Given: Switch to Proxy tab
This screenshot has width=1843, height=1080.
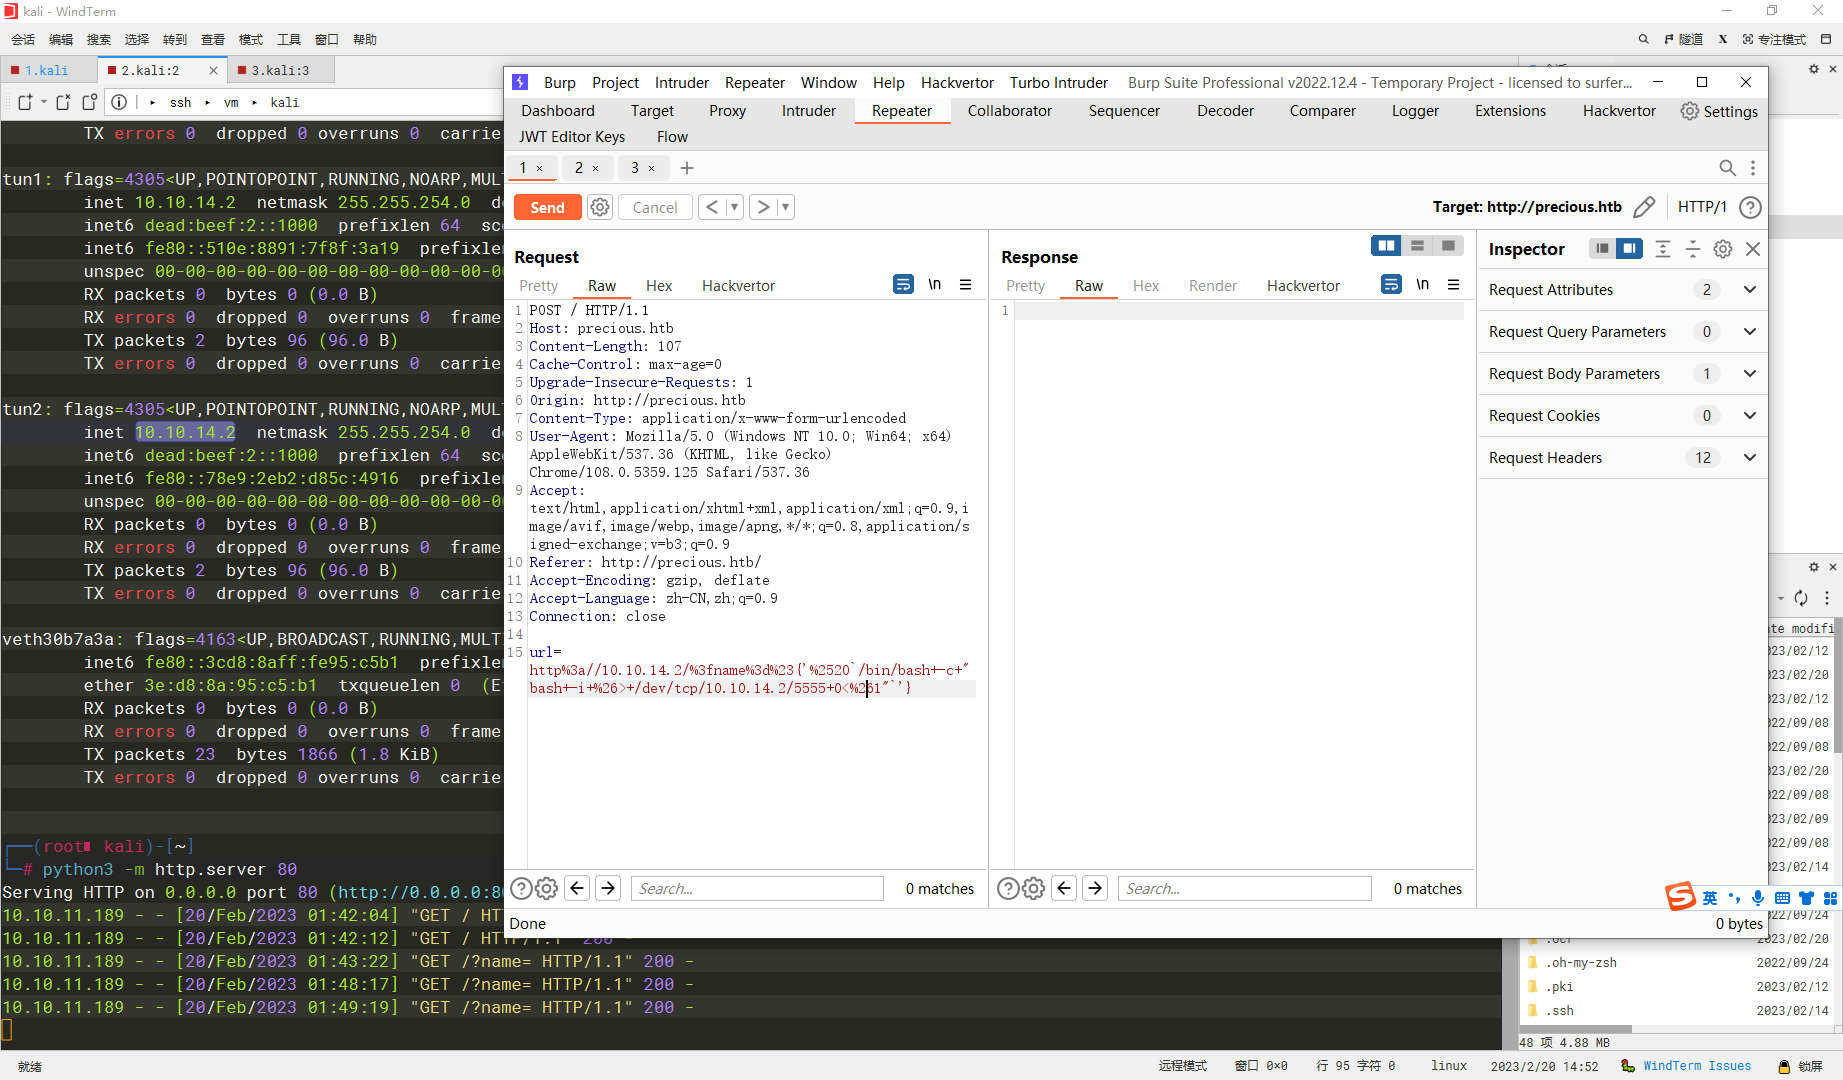Looking at the screenshot, I should [727, 111].
